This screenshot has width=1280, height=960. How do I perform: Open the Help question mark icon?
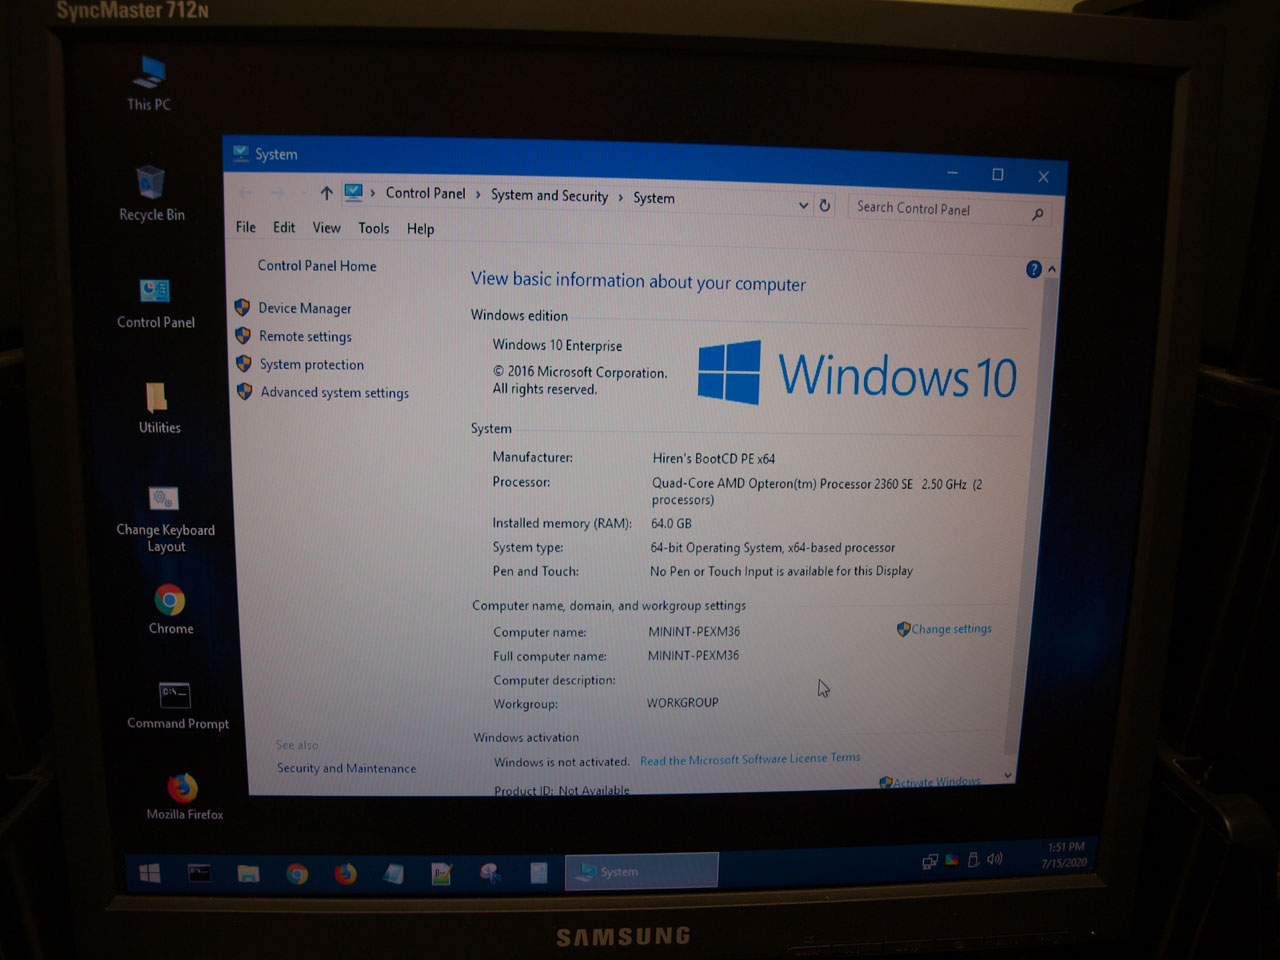(1034, 269)
